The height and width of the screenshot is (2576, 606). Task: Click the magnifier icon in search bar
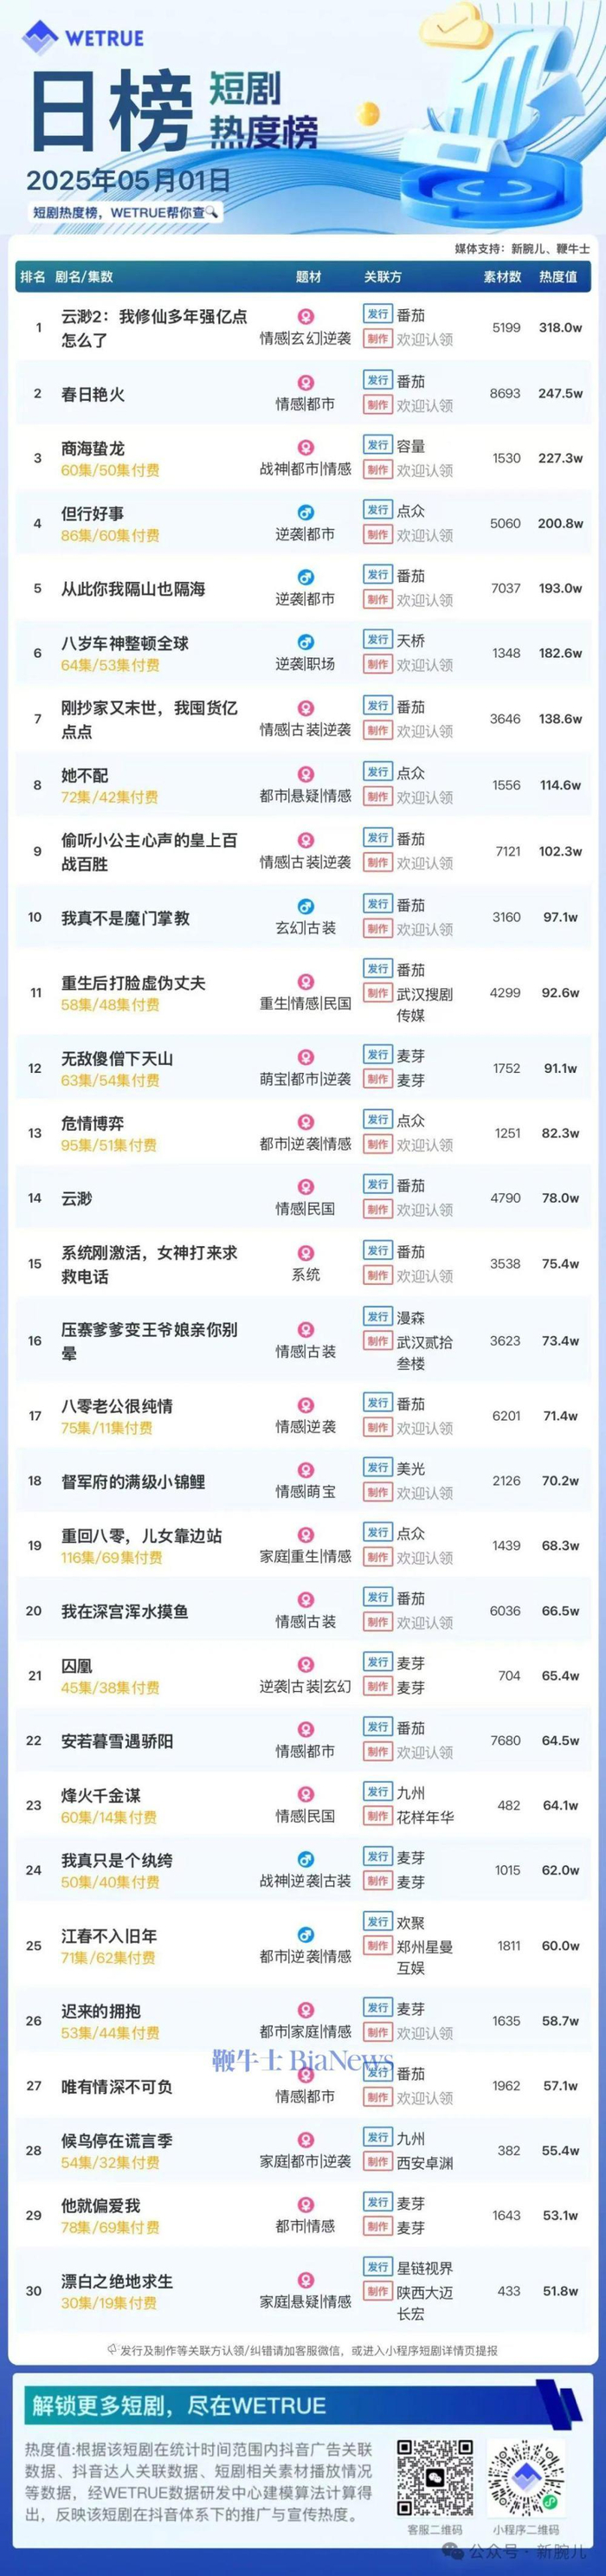(212, 212)
